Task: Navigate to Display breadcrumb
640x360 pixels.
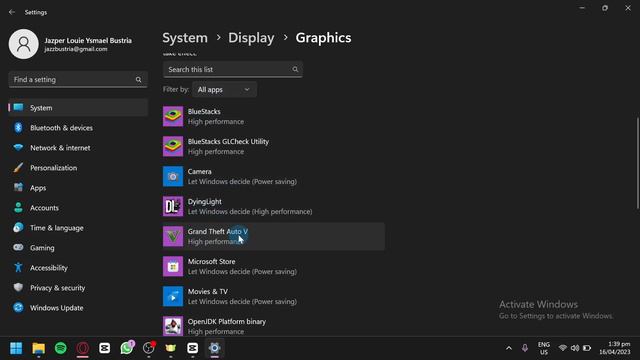Action: (x=251, y=38)
